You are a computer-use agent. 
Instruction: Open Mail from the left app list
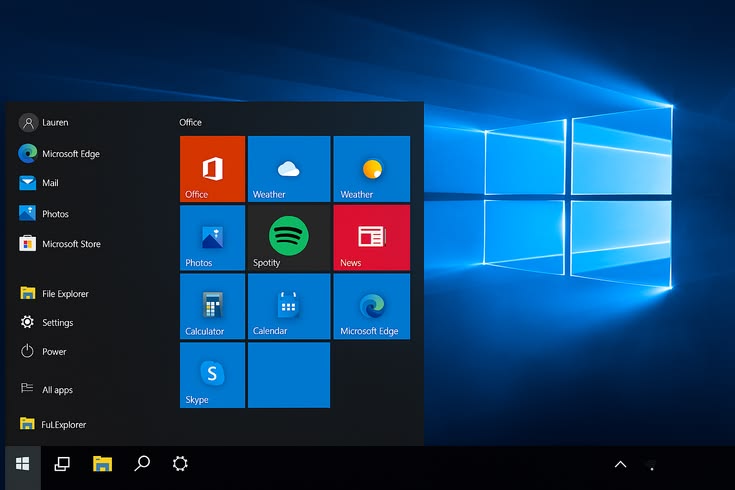tap(38, 183)
